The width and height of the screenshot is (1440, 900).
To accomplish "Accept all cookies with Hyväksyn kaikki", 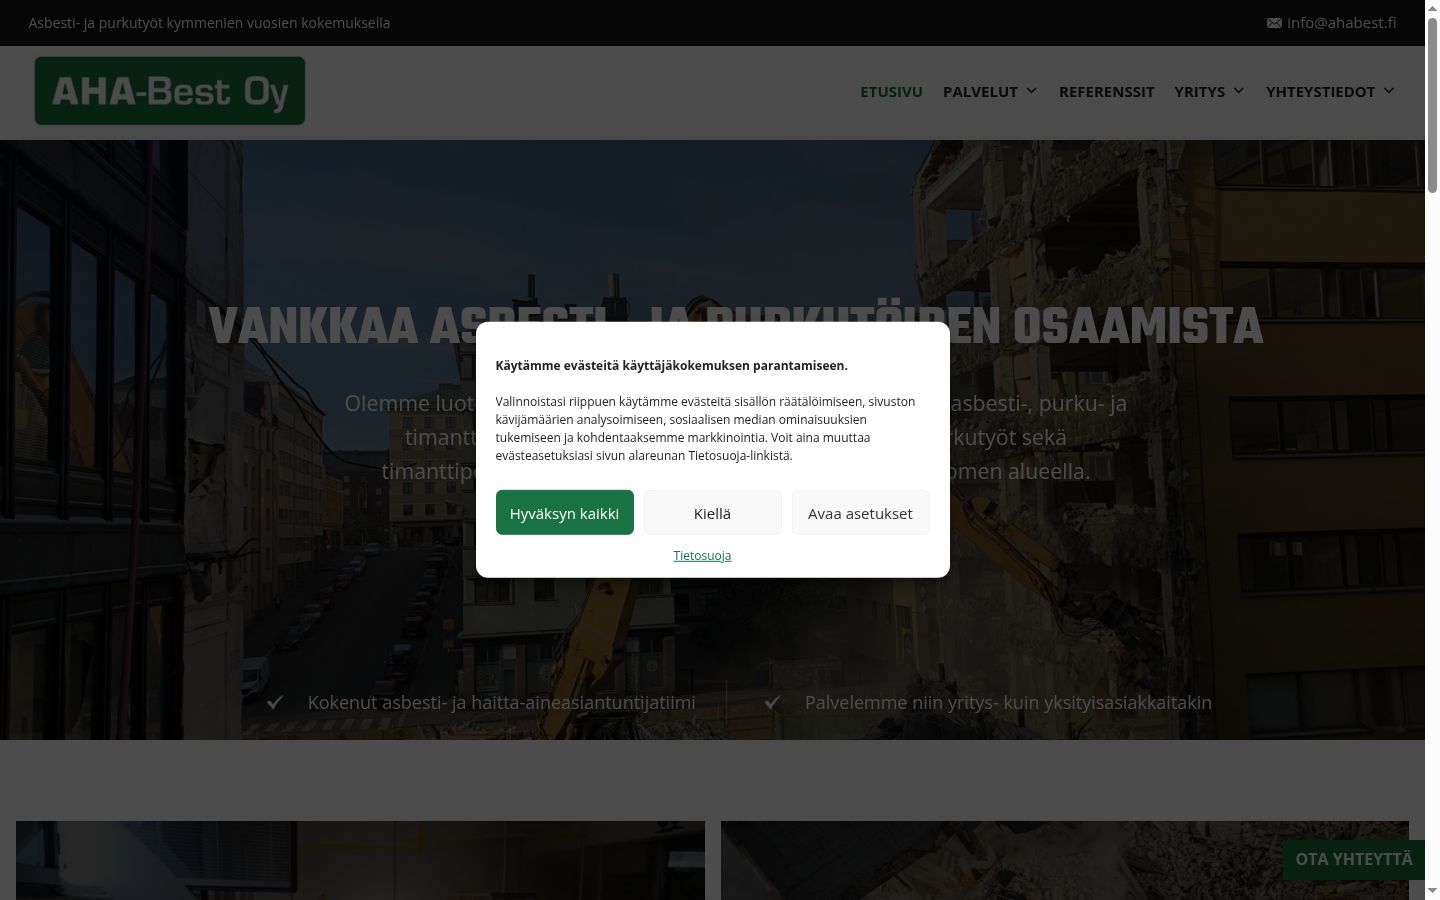I will (564, 512).
